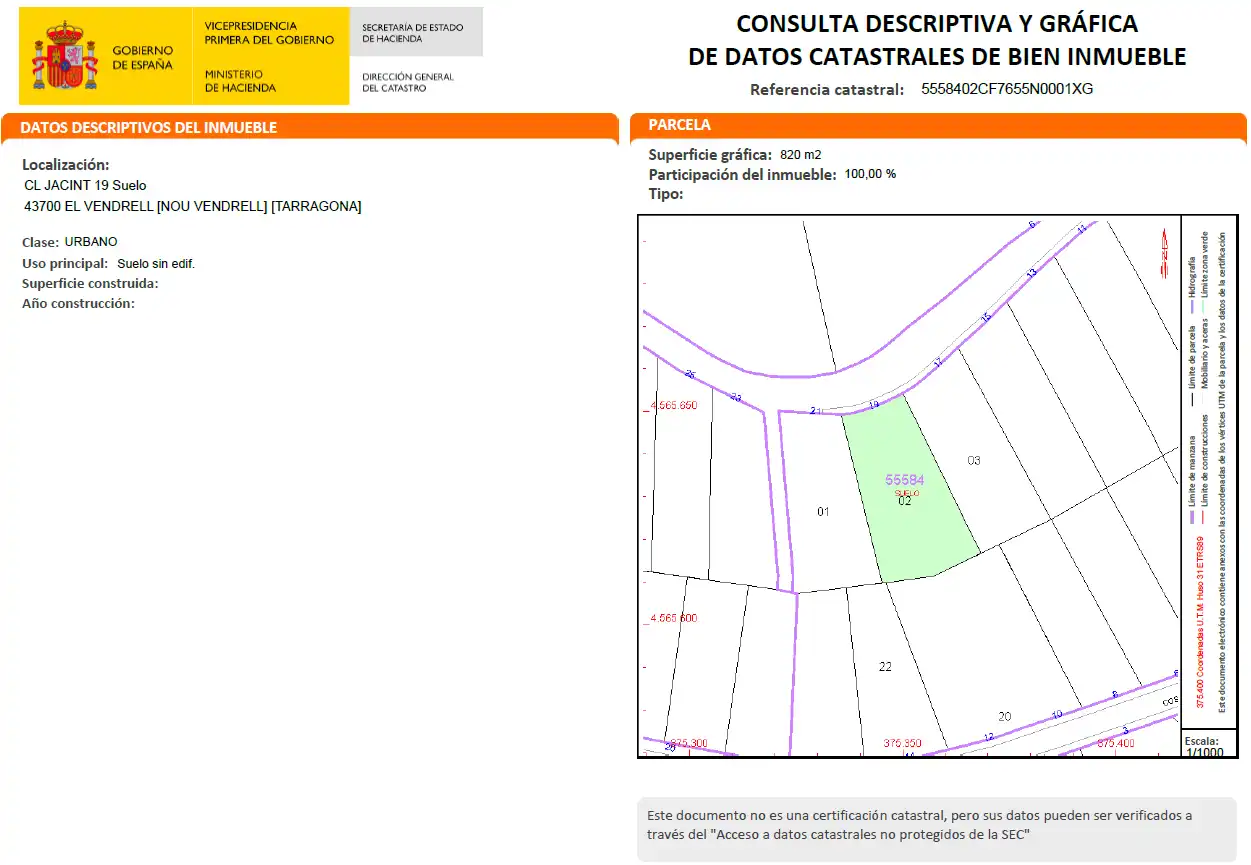Click the coordinate label '4.565.600'
Viewport: 1251px width, 865px height.
pyautogui.click(x=673, y=618)
